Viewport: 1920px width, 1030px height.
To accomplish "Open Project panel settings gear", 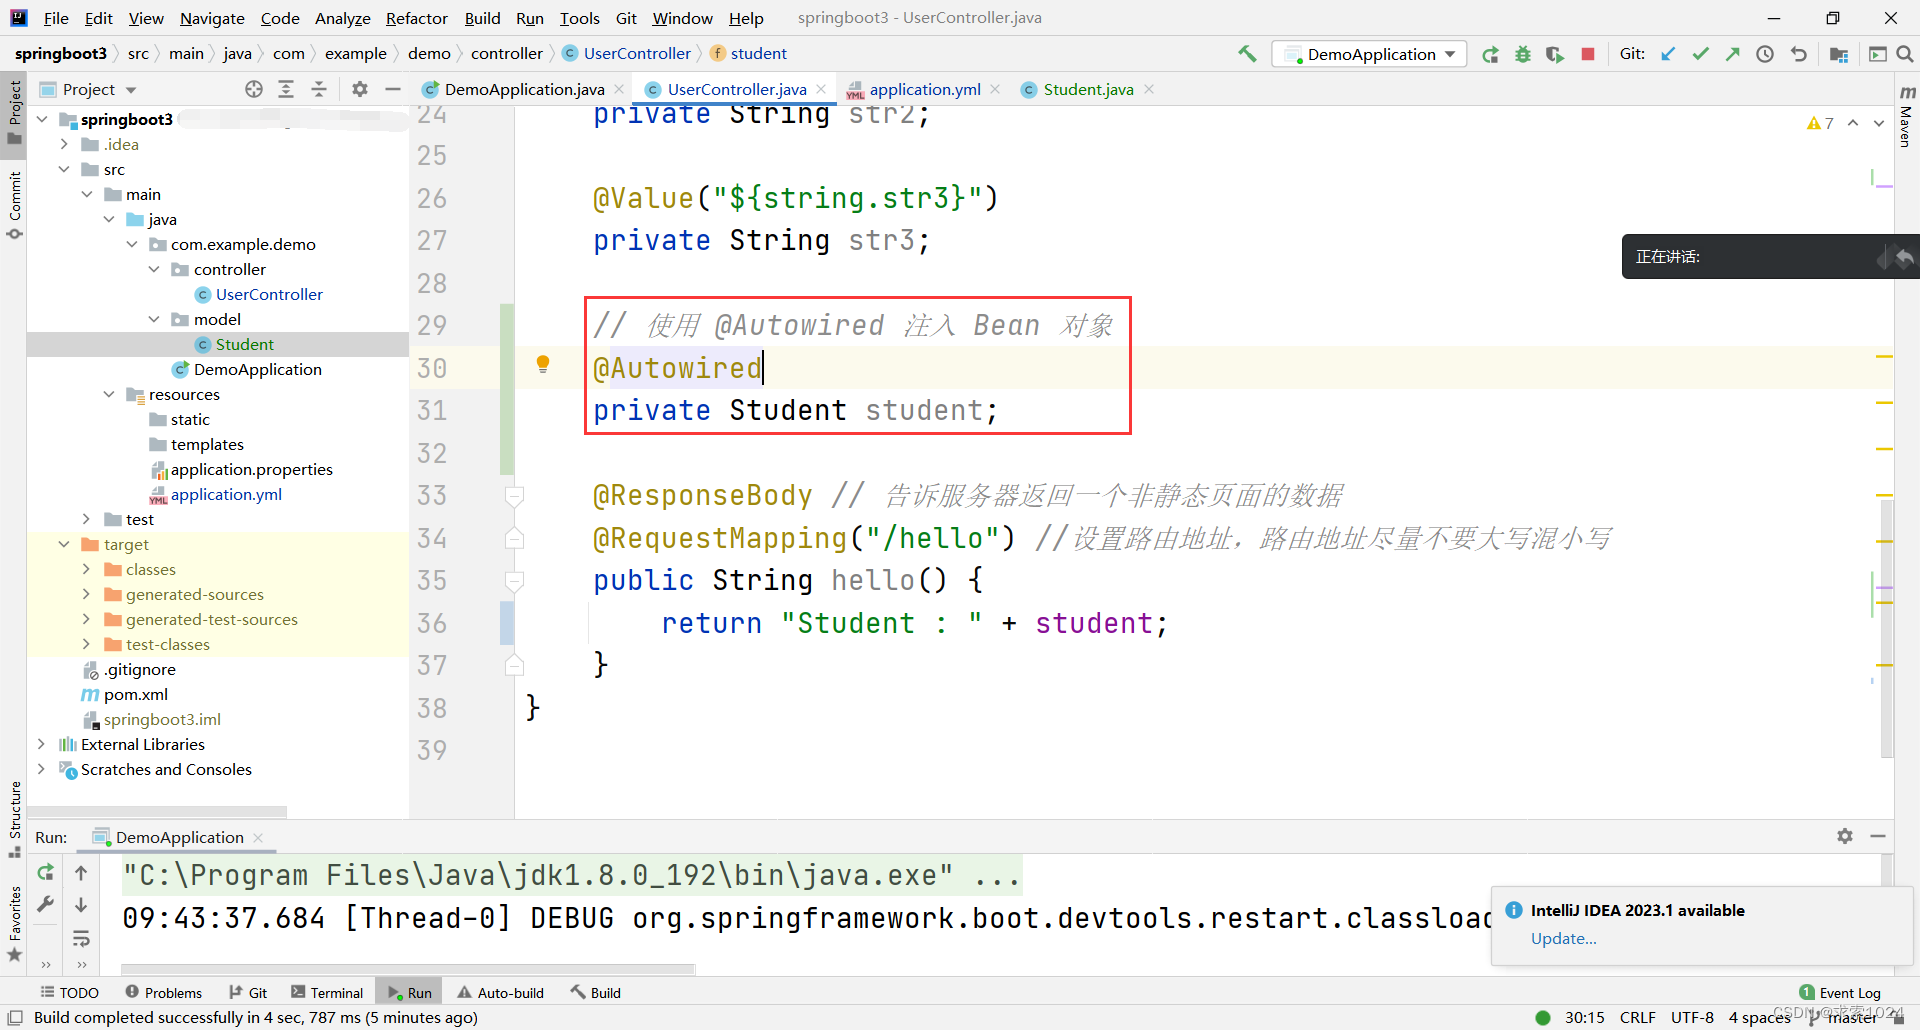I will (360, 89).
